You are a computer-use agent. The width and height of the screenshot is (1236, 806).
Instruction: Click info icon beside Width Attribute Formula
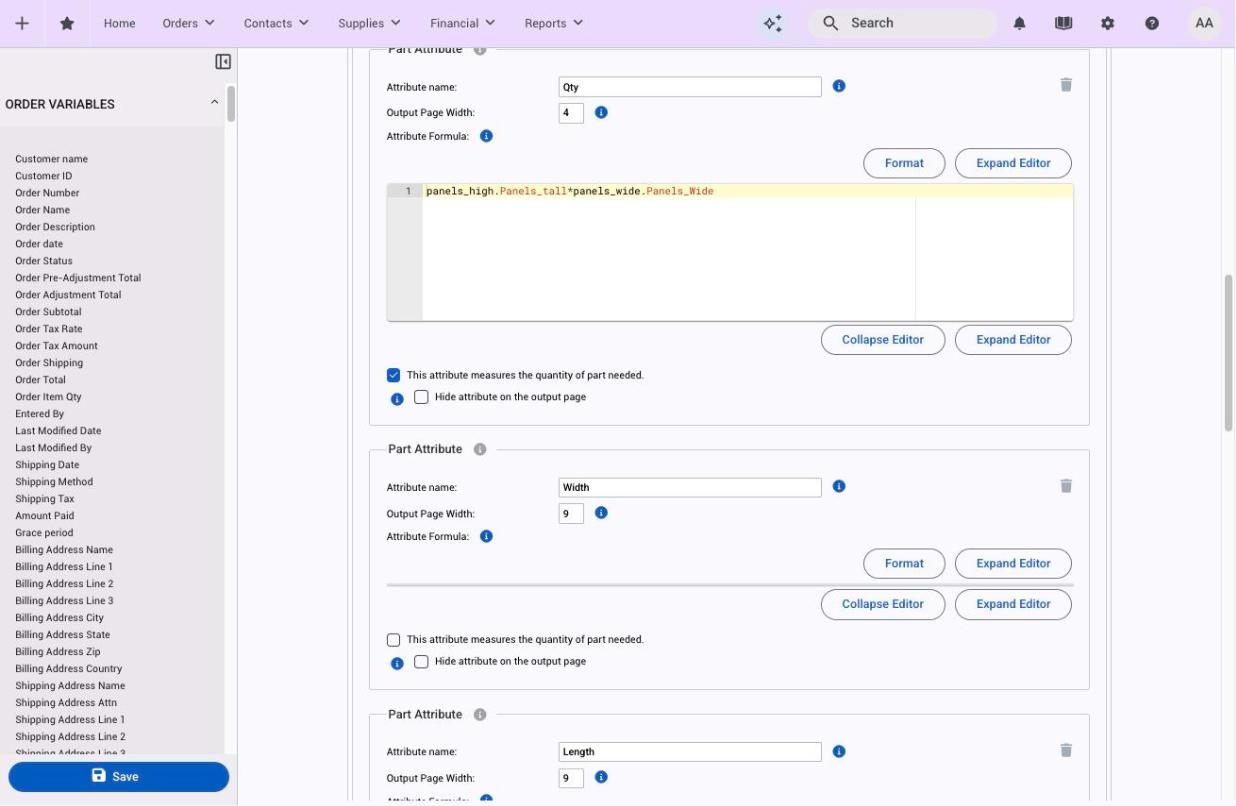[486, 536]
